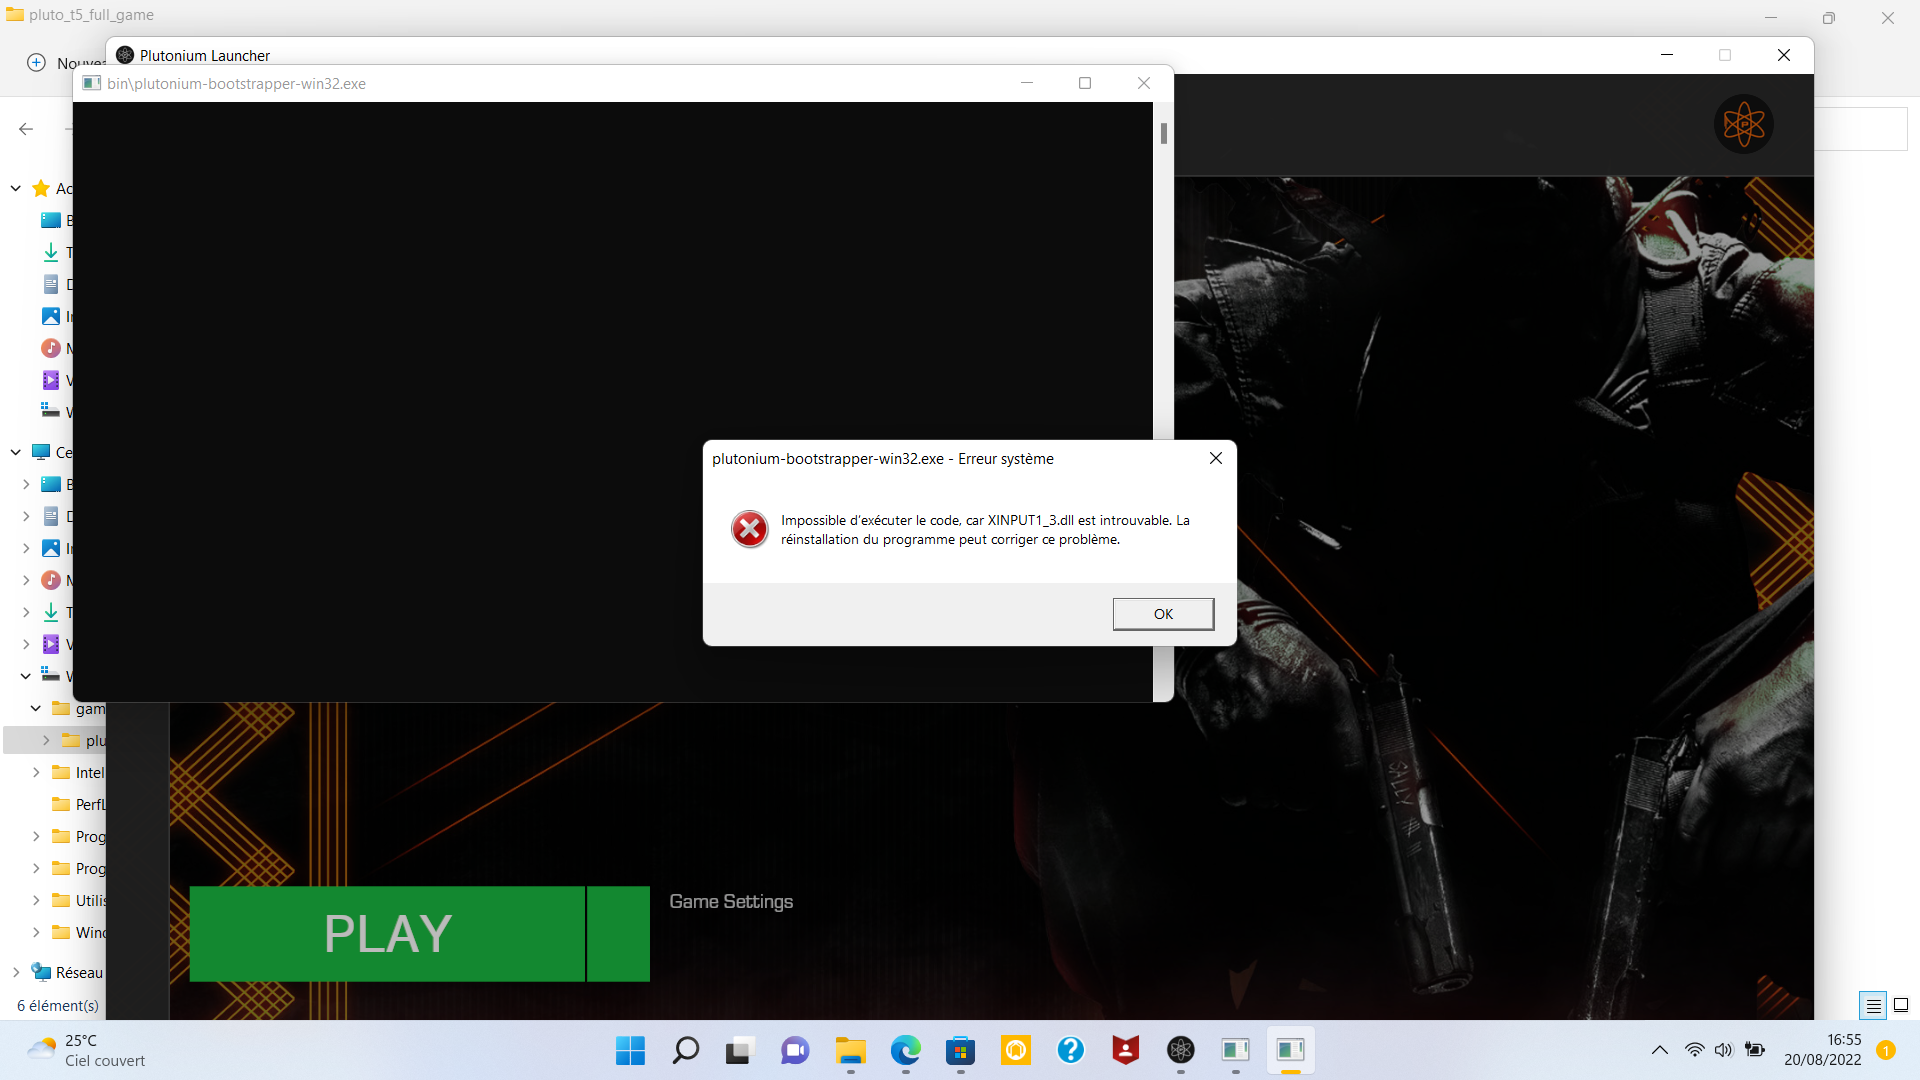Open the blue question-mark Help app on taskbar
This screenshot has height=1080, width=1920.
point(1071,1050)
